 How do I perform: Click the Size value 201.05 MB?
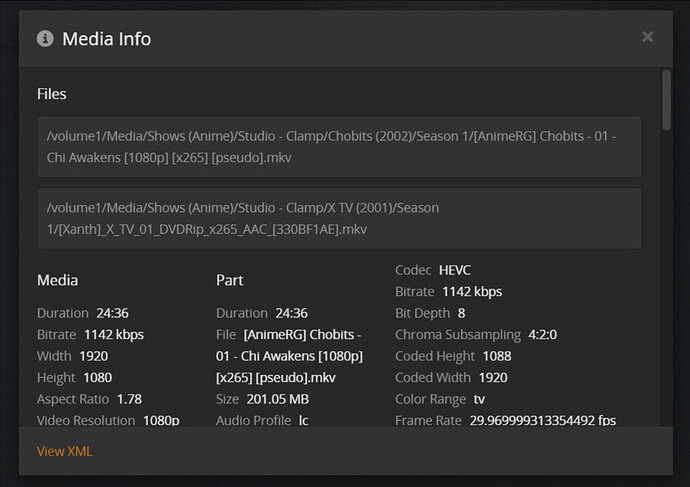278,399
